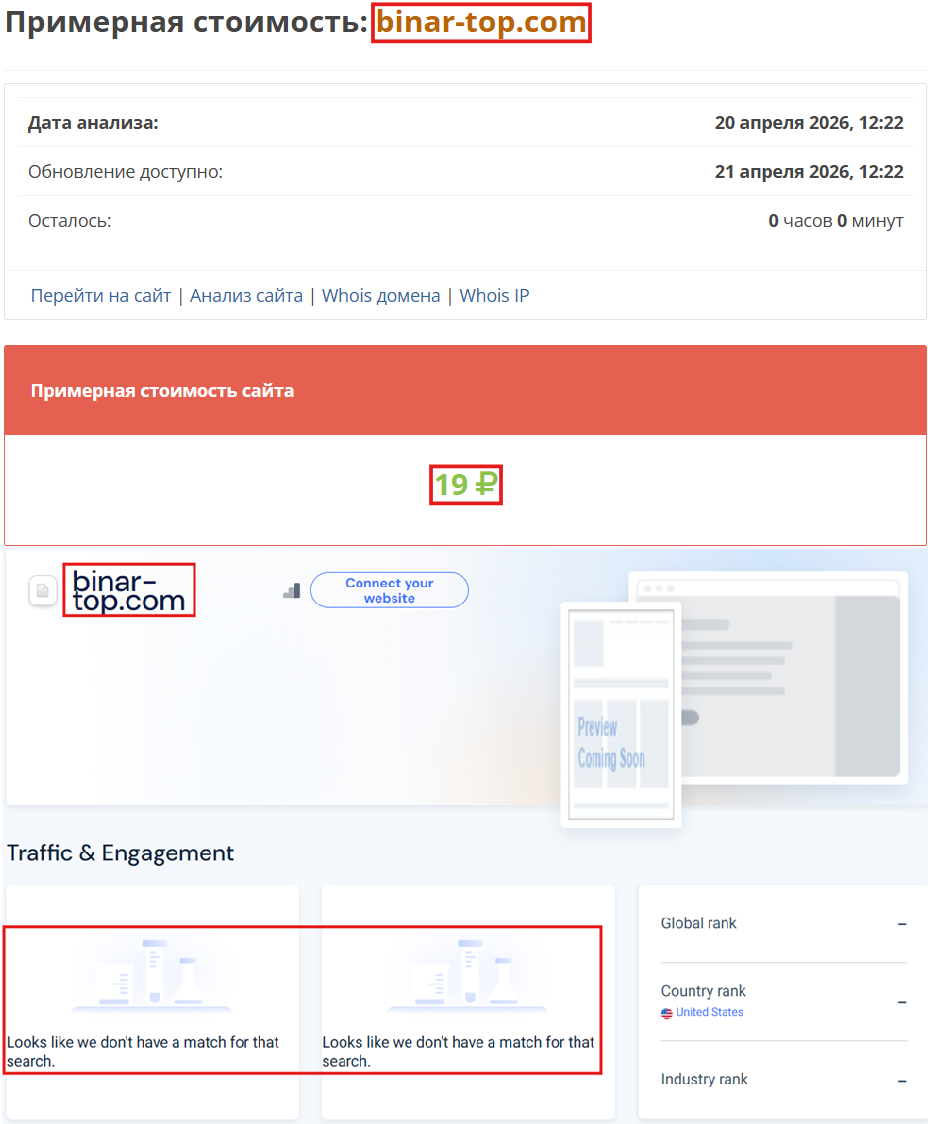Select the 'Traffic & Engagement' section heading
Viewport: 928px width, 1124px height.
pos(120,853)
